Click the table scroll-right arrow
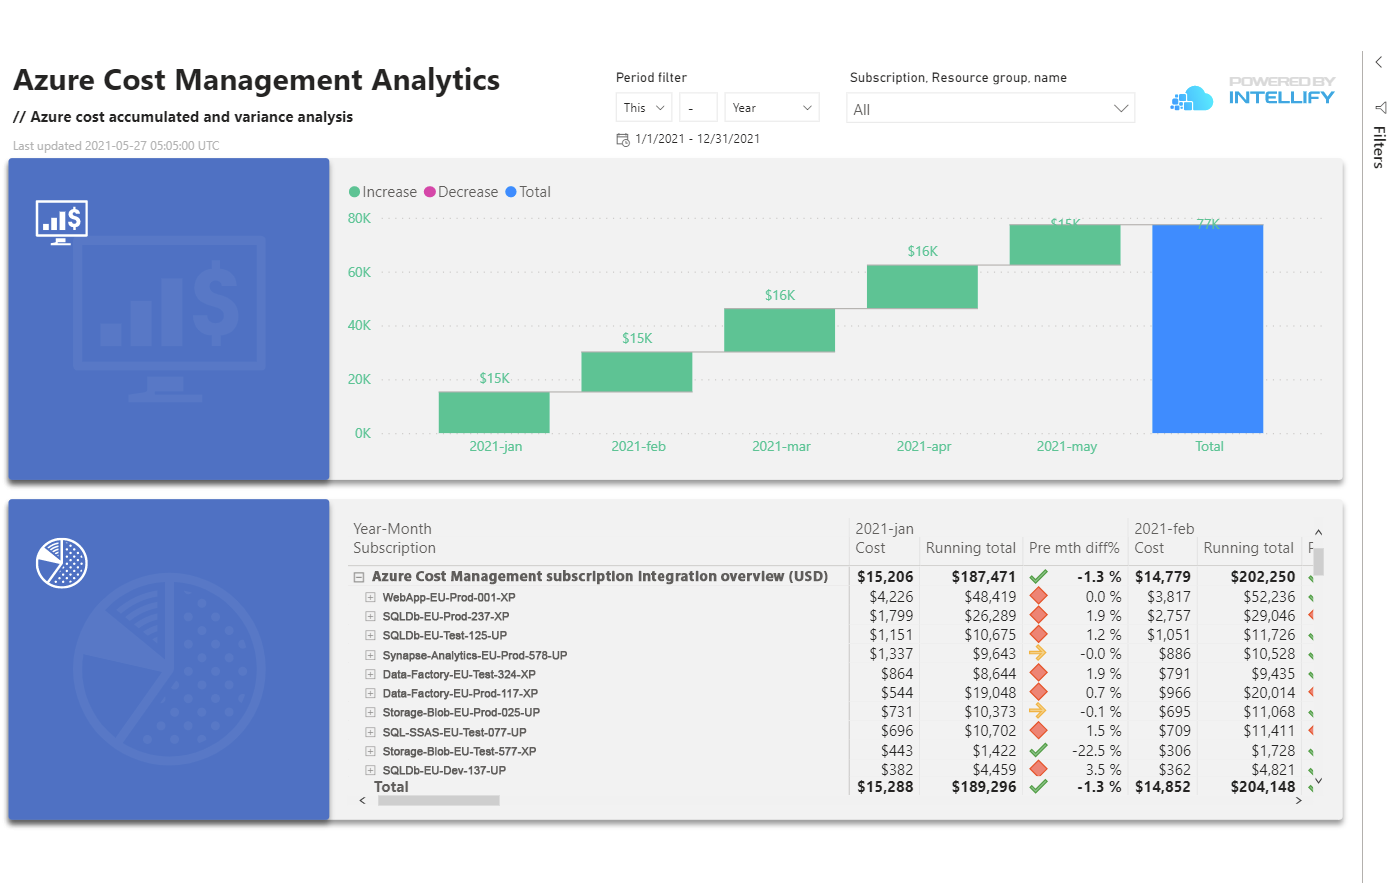Image resolution: width=1394 pixels, height=883 pixels. (x=1299, y=800)
